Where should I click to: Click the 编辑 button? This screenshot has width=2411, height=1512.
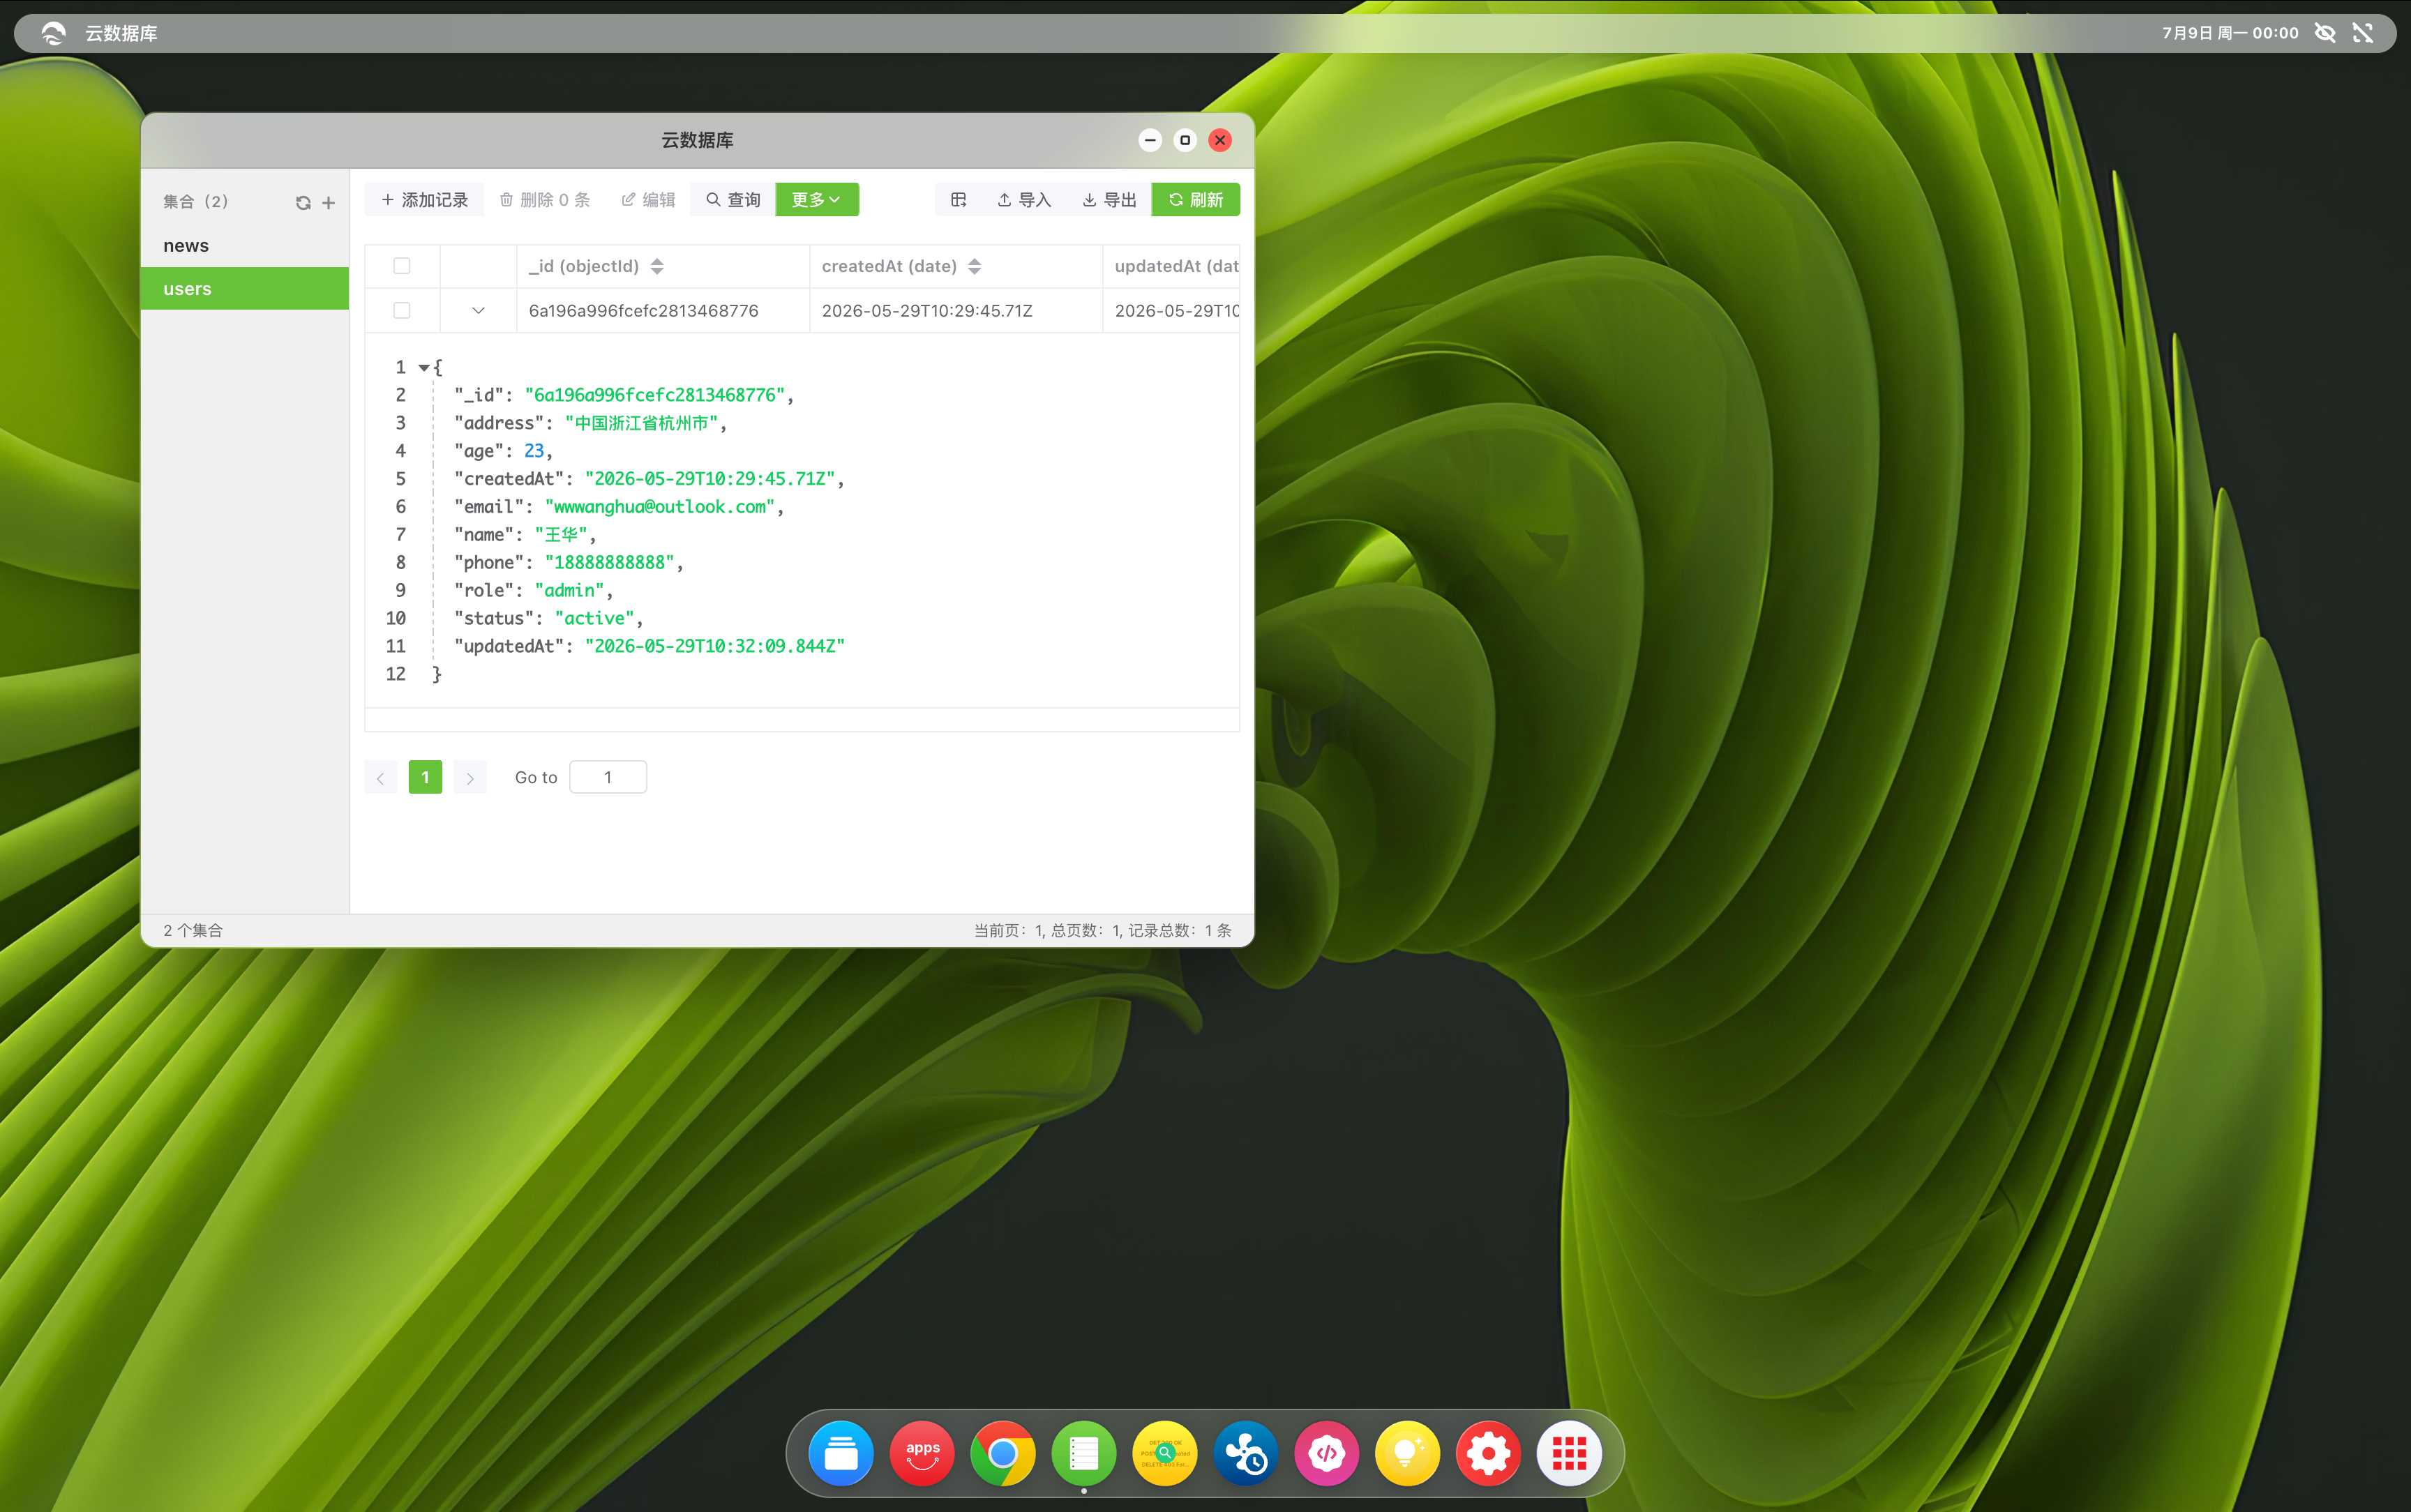648,200
